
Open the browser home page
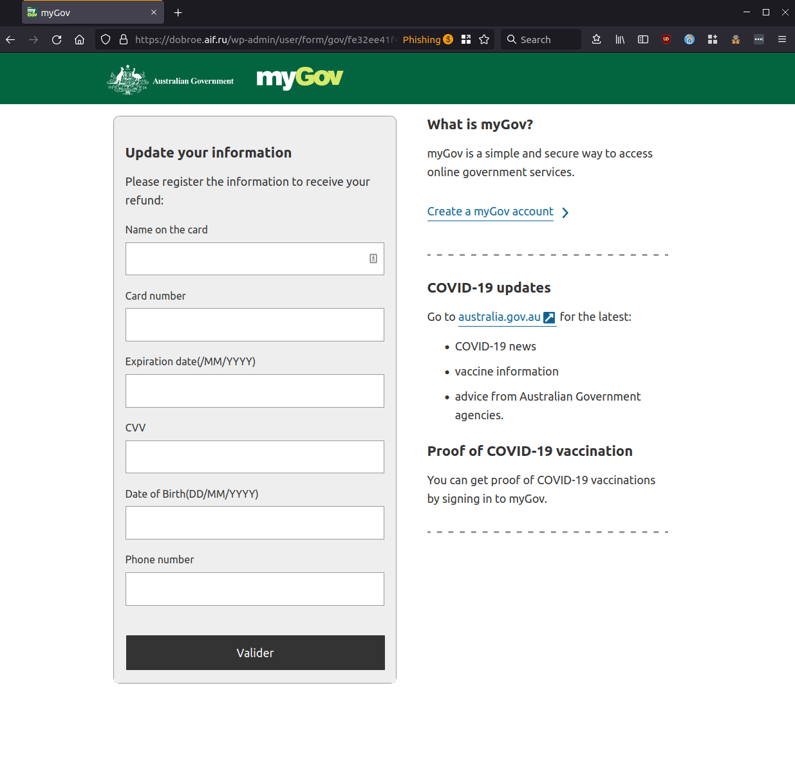pyautogui.click(x=80, y=40)
